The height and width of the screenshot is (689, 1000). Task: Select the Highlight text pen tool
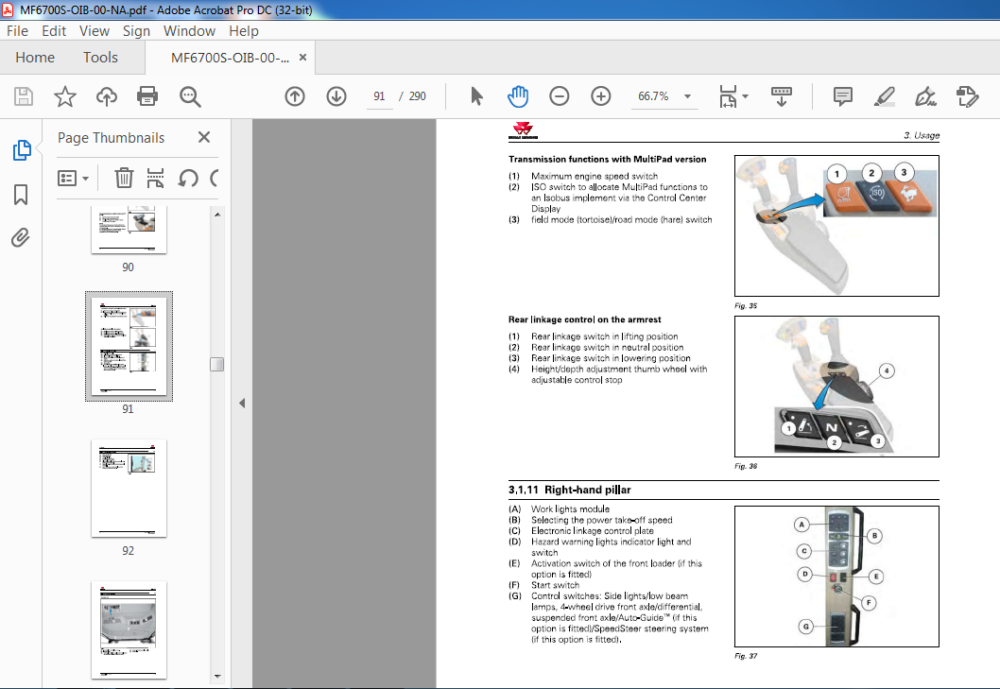click(x=884, y=96)
